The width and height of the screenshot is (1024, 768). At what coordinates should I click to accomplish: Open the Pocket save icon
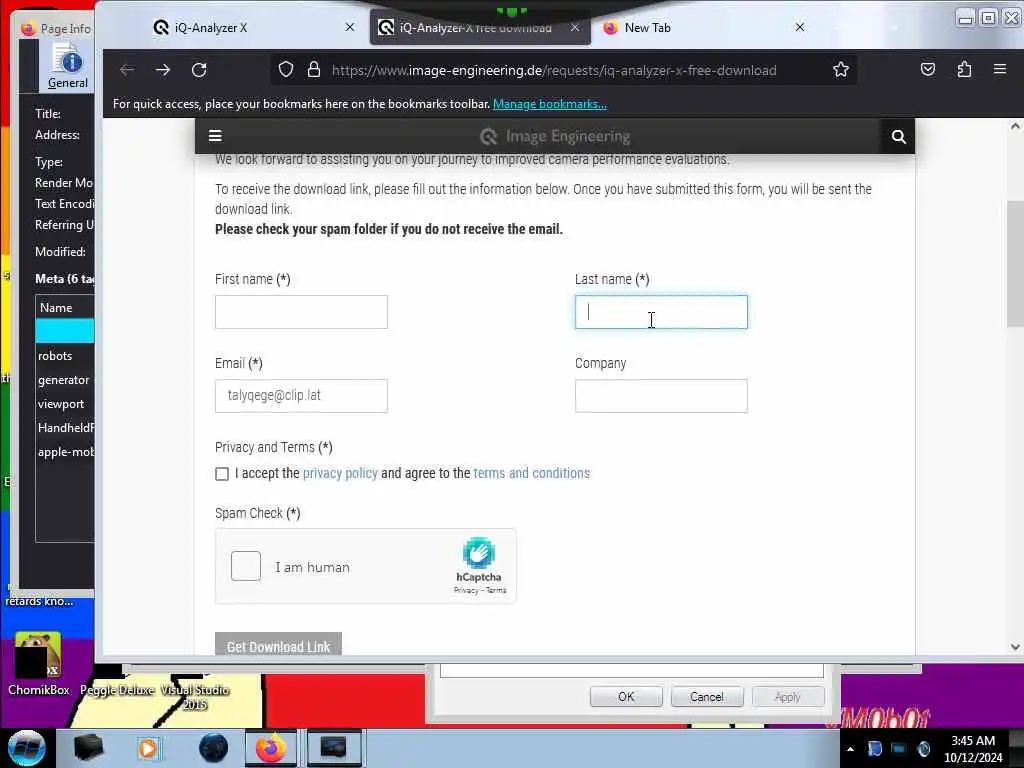[927, 69]
